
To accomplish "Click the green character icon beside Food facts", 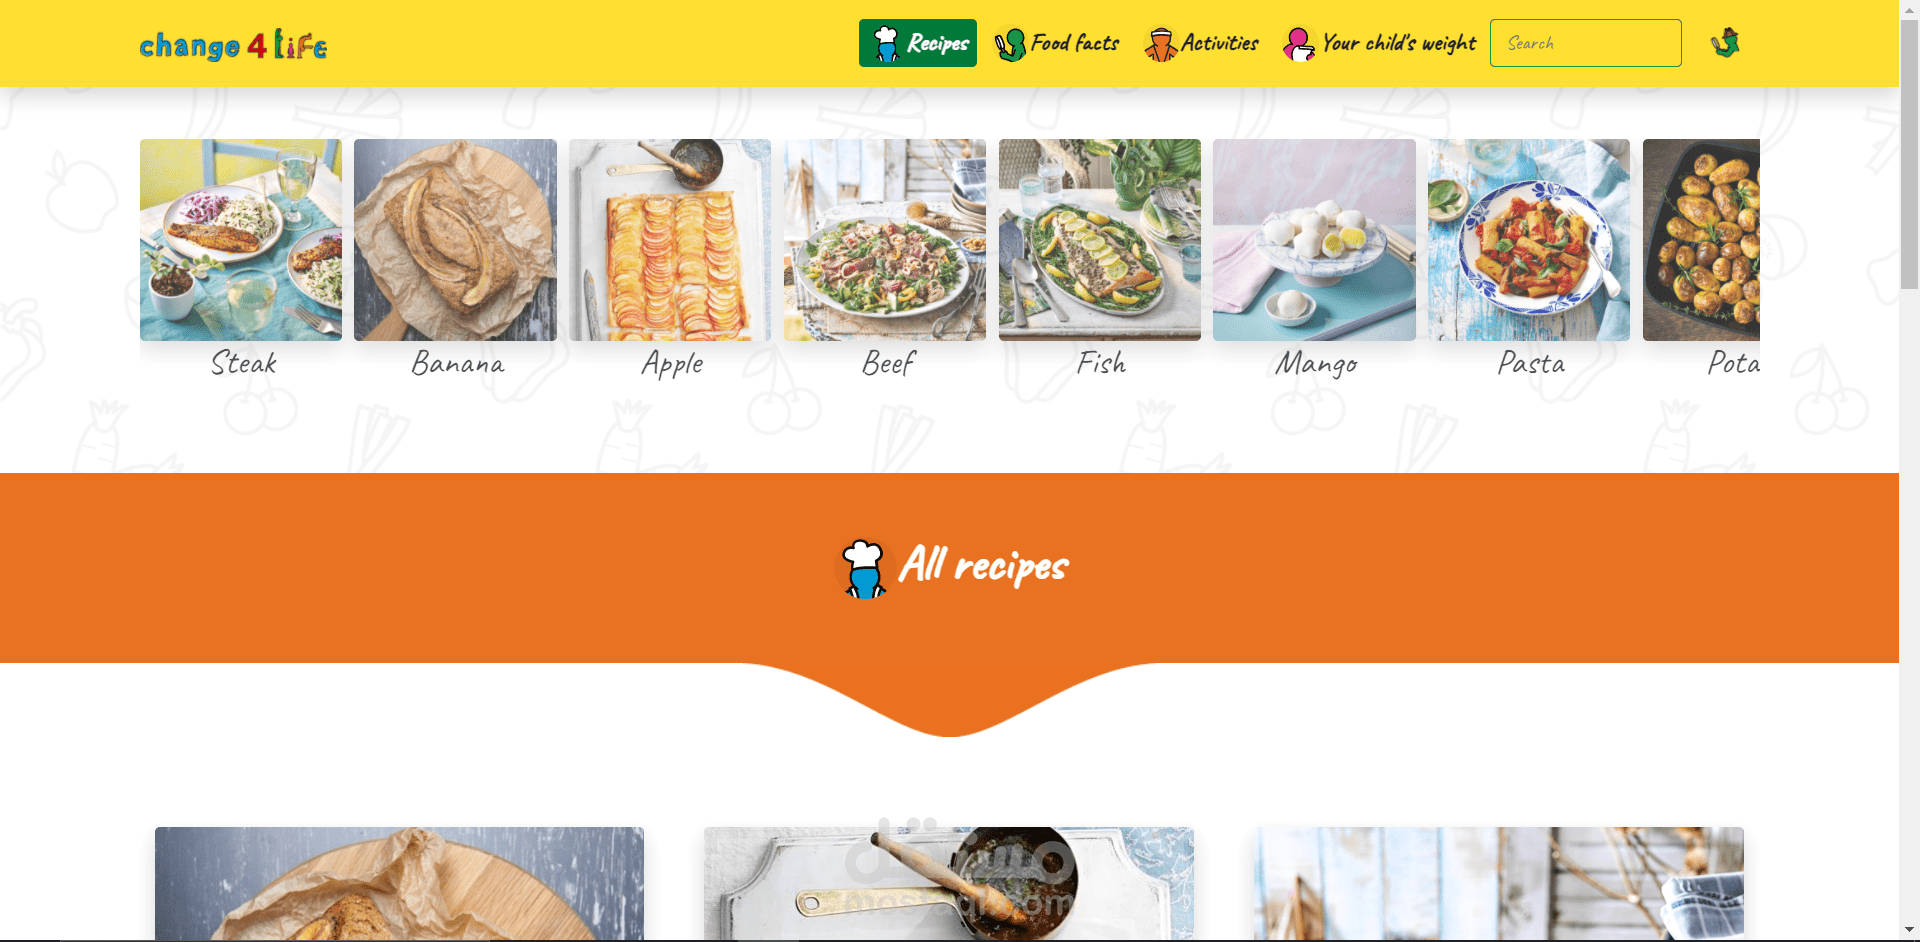I will [1010, 44].
